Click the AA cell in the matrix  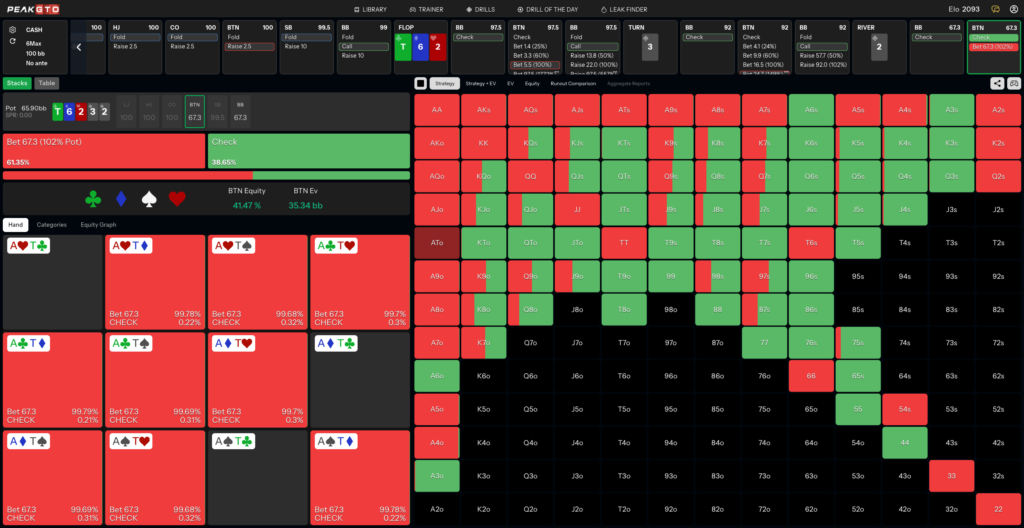pos(436,110)
